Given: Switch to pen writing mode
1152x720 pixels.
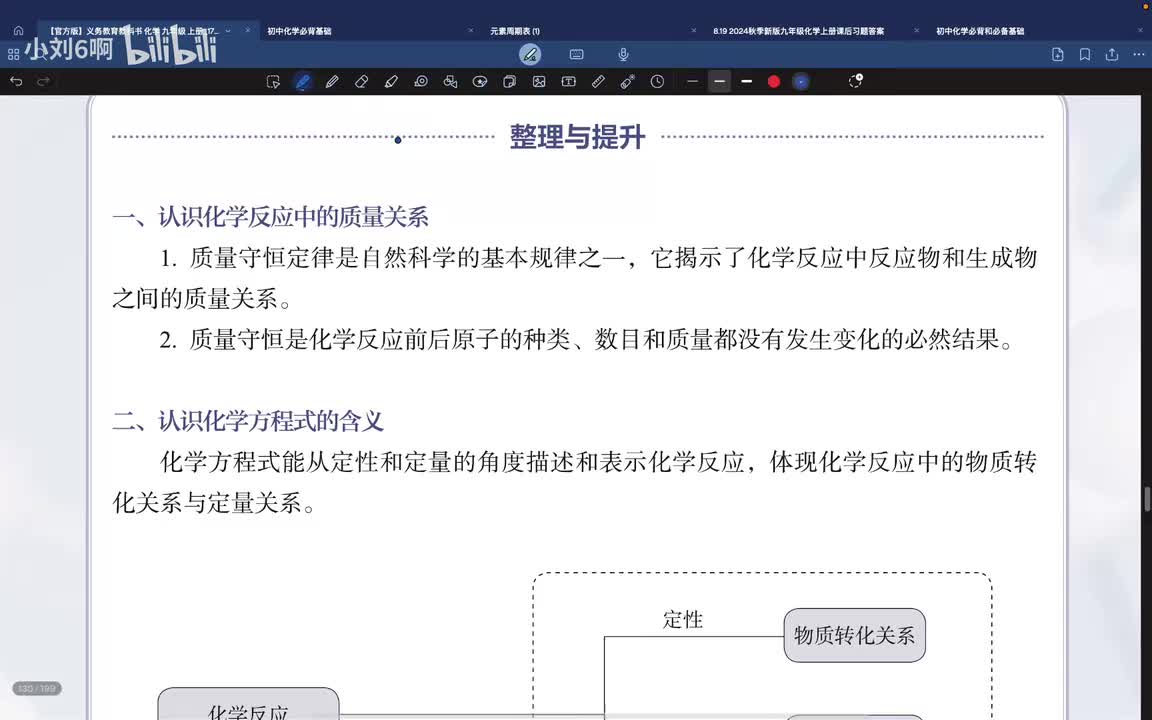Looking at the screenshot, I should click(x=530, y=54).
